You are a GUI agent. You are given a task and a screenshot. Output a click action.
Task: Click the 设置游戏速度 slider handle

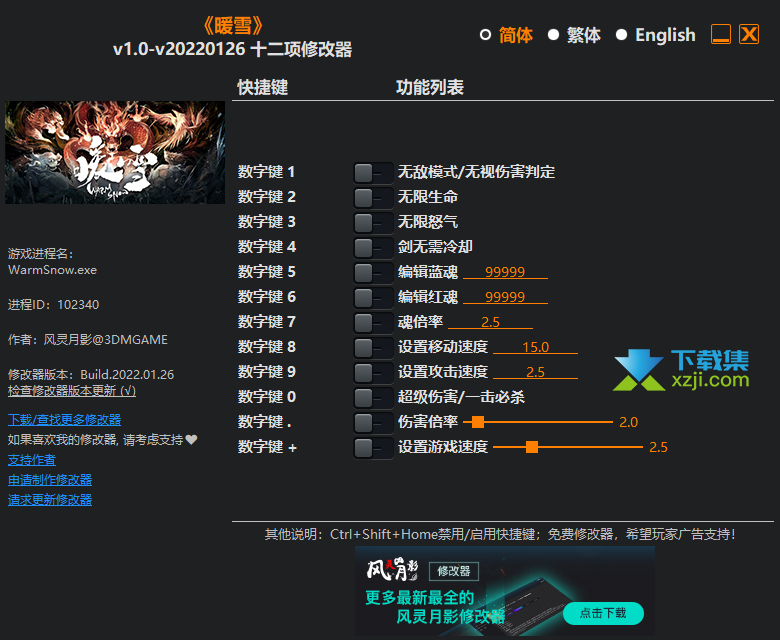pos(532,447)
